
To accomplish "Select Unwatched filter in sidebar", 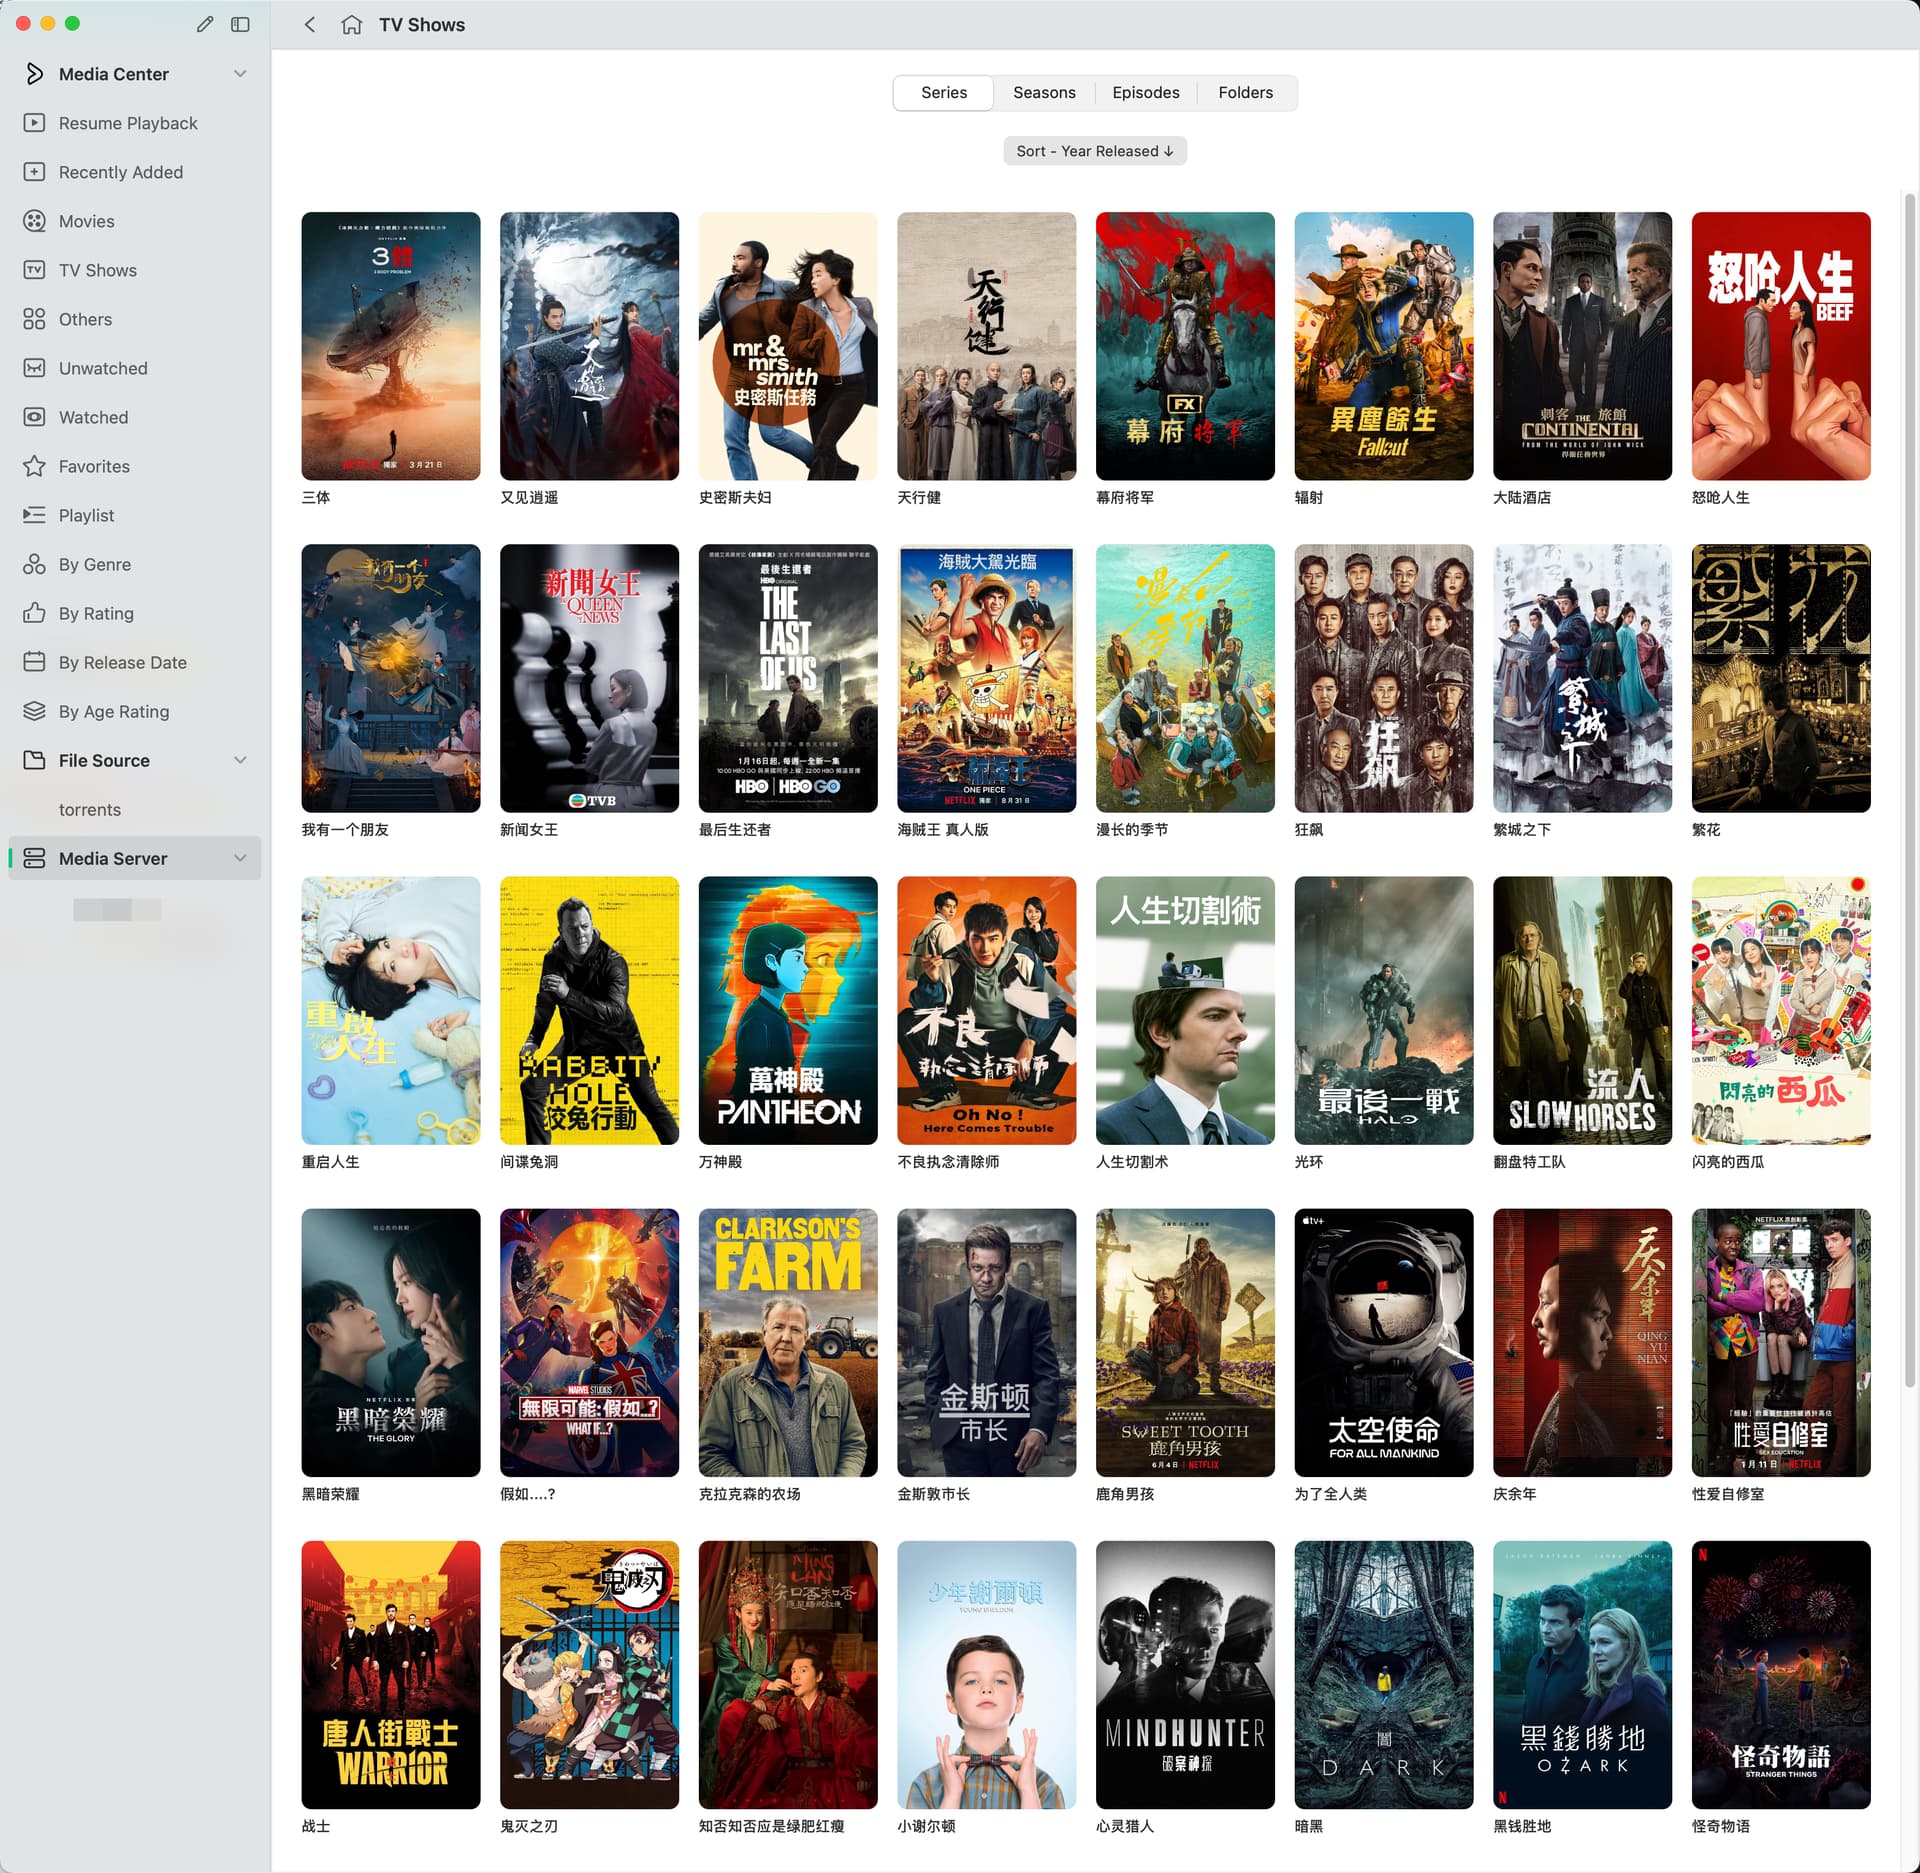I will click(x=103, y=368).
